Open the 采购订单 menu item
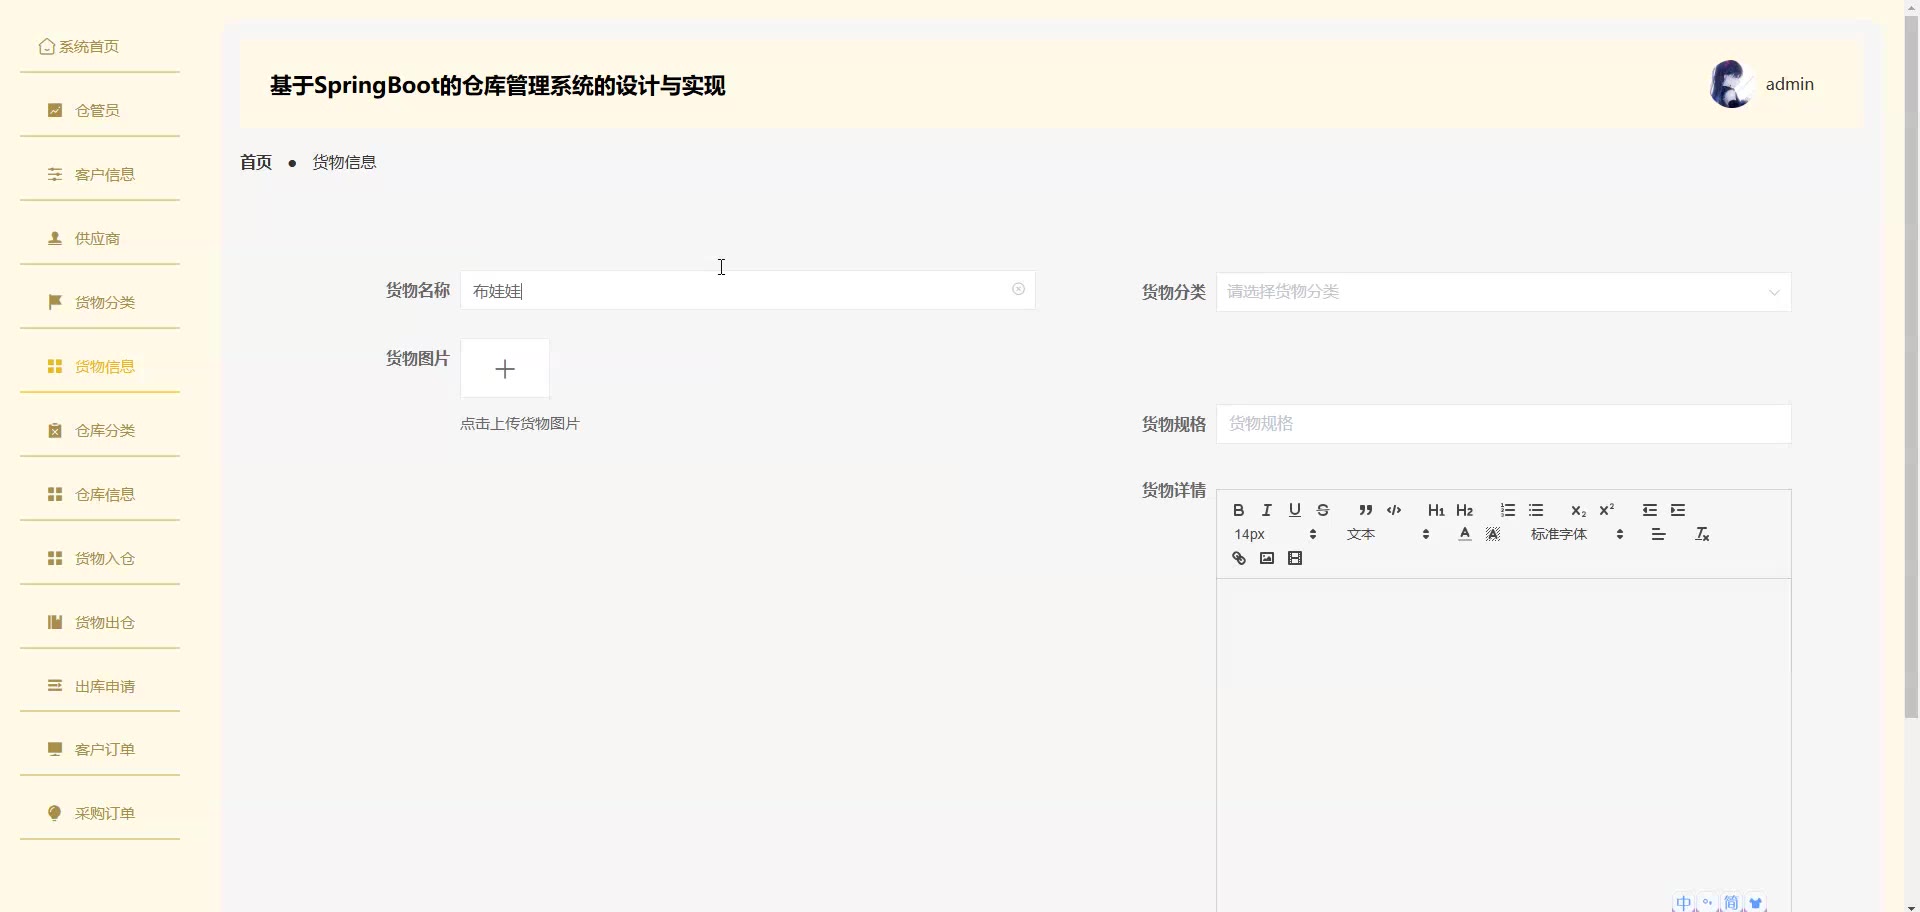1920x912 pixels. coord(99,813)
